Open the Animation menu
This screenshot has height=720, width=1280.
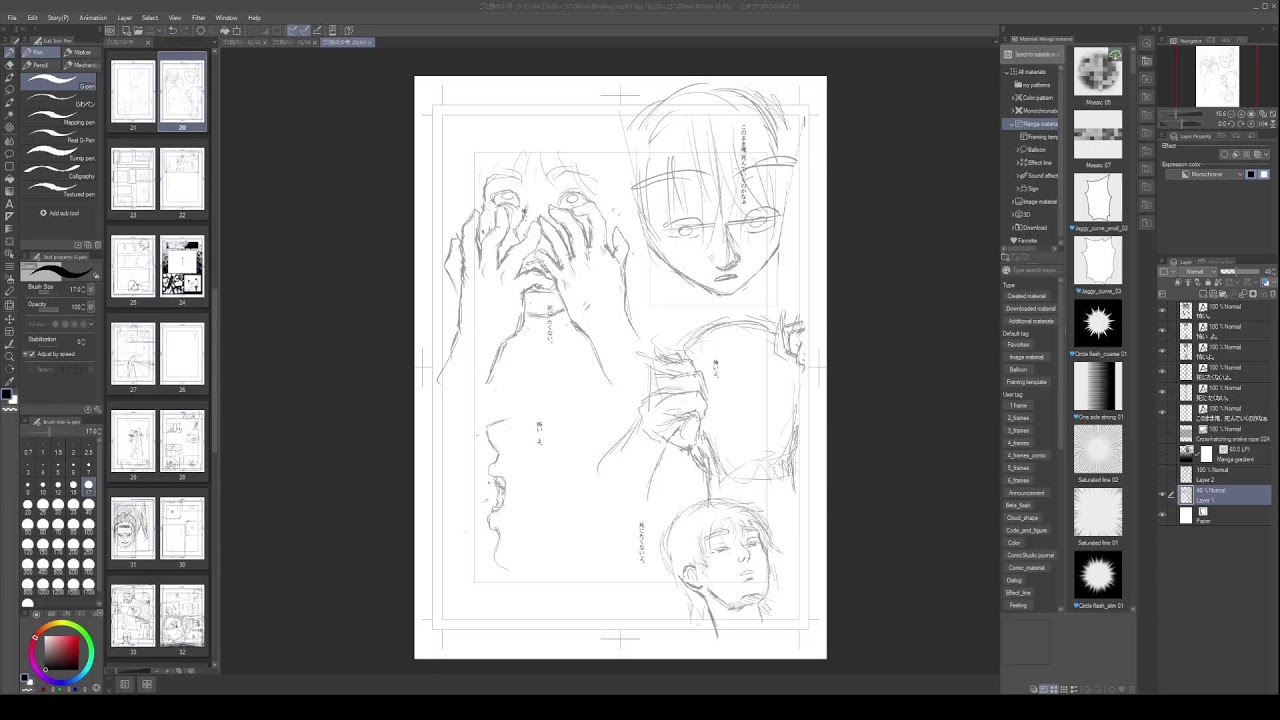tap(93, 18)
